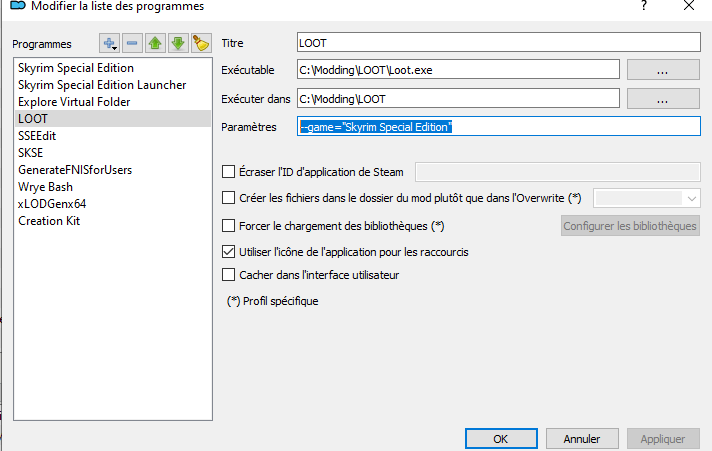Remove selected program with minus icon
Screen dimensions: 712x451
(132, 44)
